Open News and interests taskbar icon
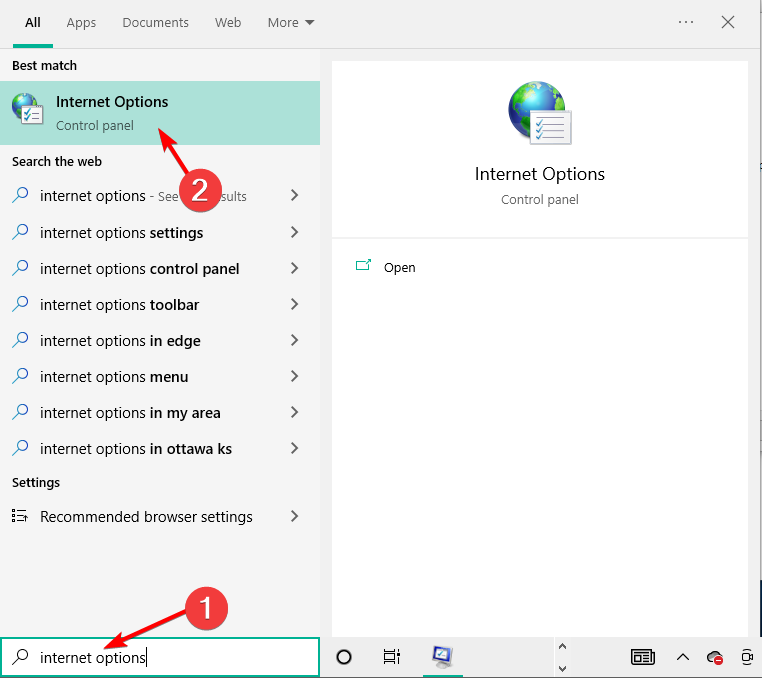The image size is (762, 679). 642,657
